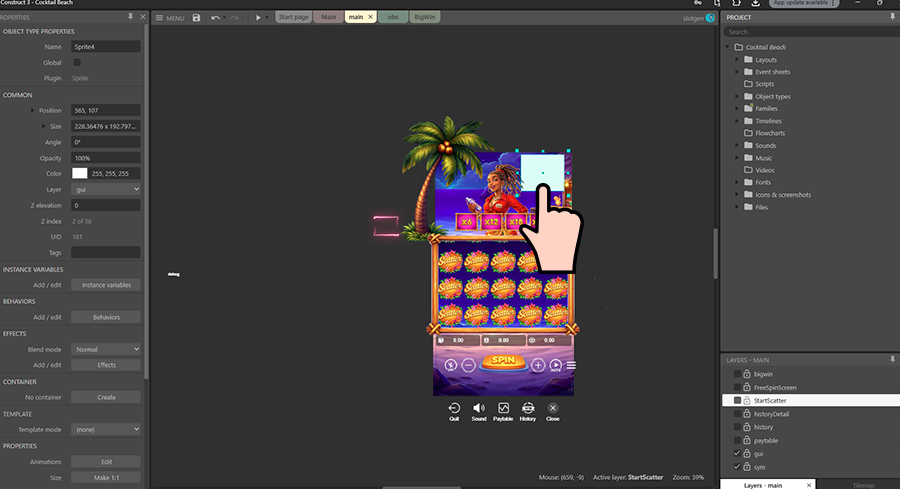Expand the Layouts folder

tap(738, 60)
